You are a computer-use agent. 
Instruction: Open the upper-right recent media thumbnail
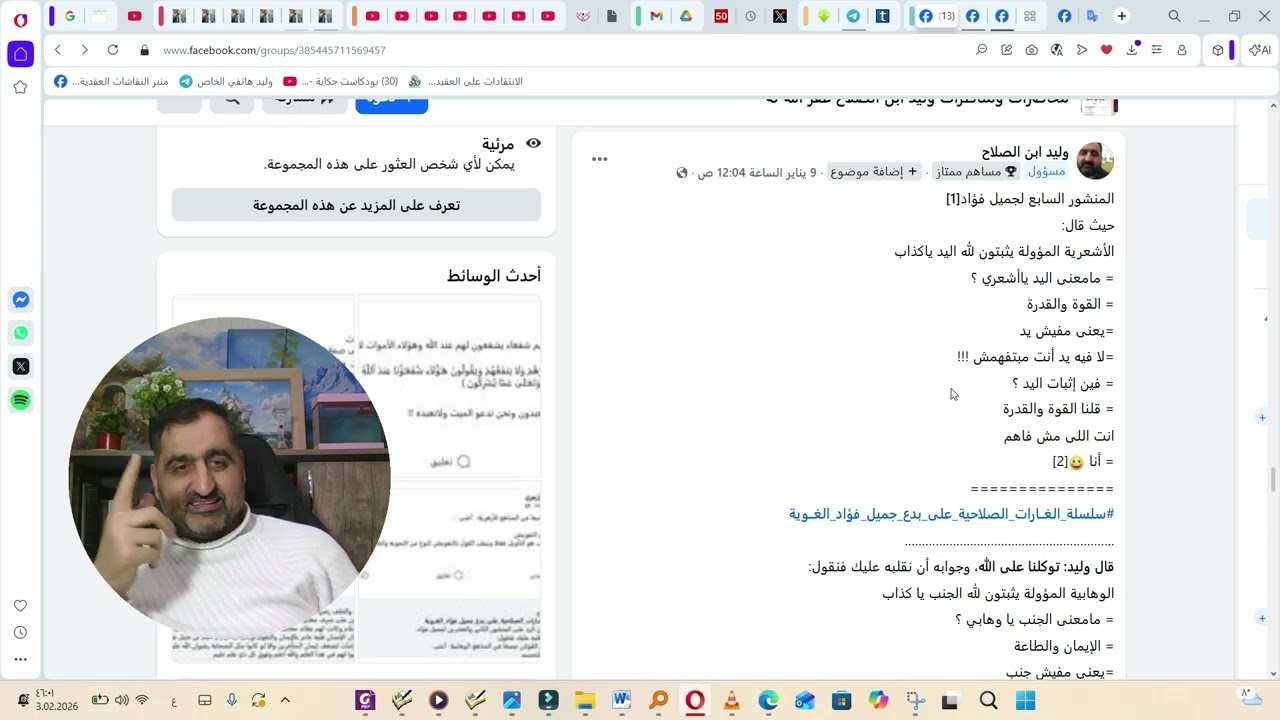click(x=449, y=385)
